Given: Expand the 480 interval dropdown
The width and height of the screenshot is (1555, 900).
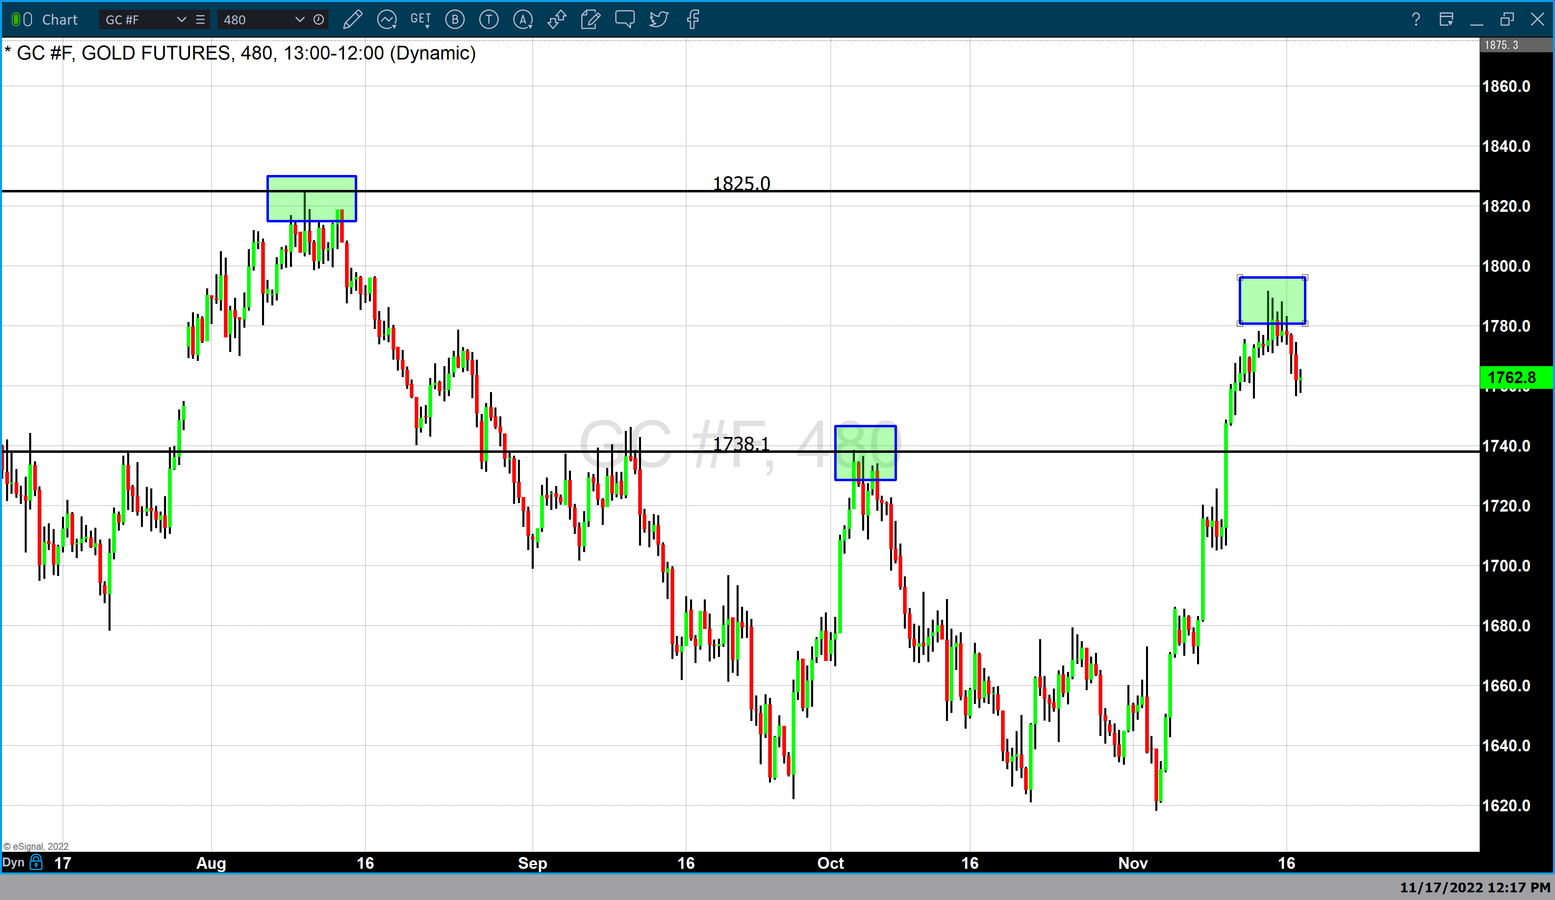Looking at the screenshot, I should (299, 19).
